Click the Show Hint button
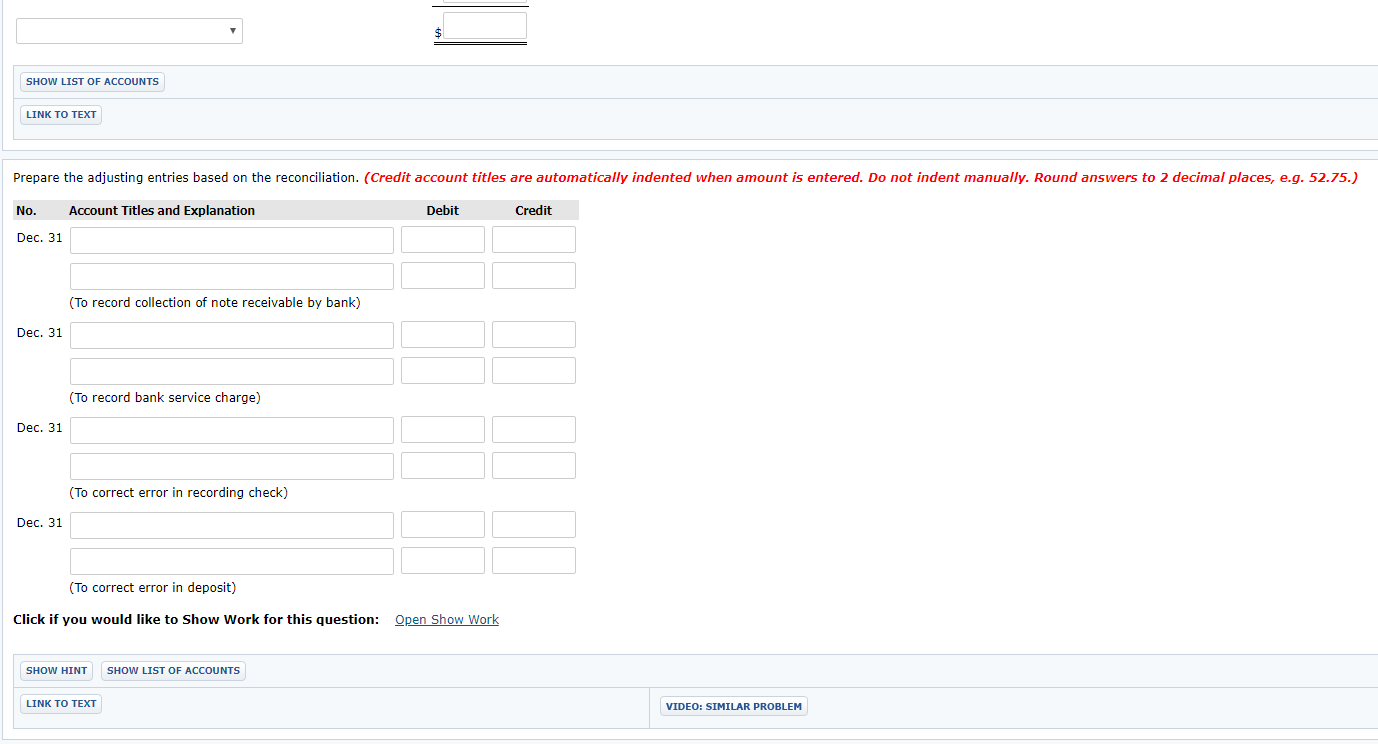 [x=57, y=671]
